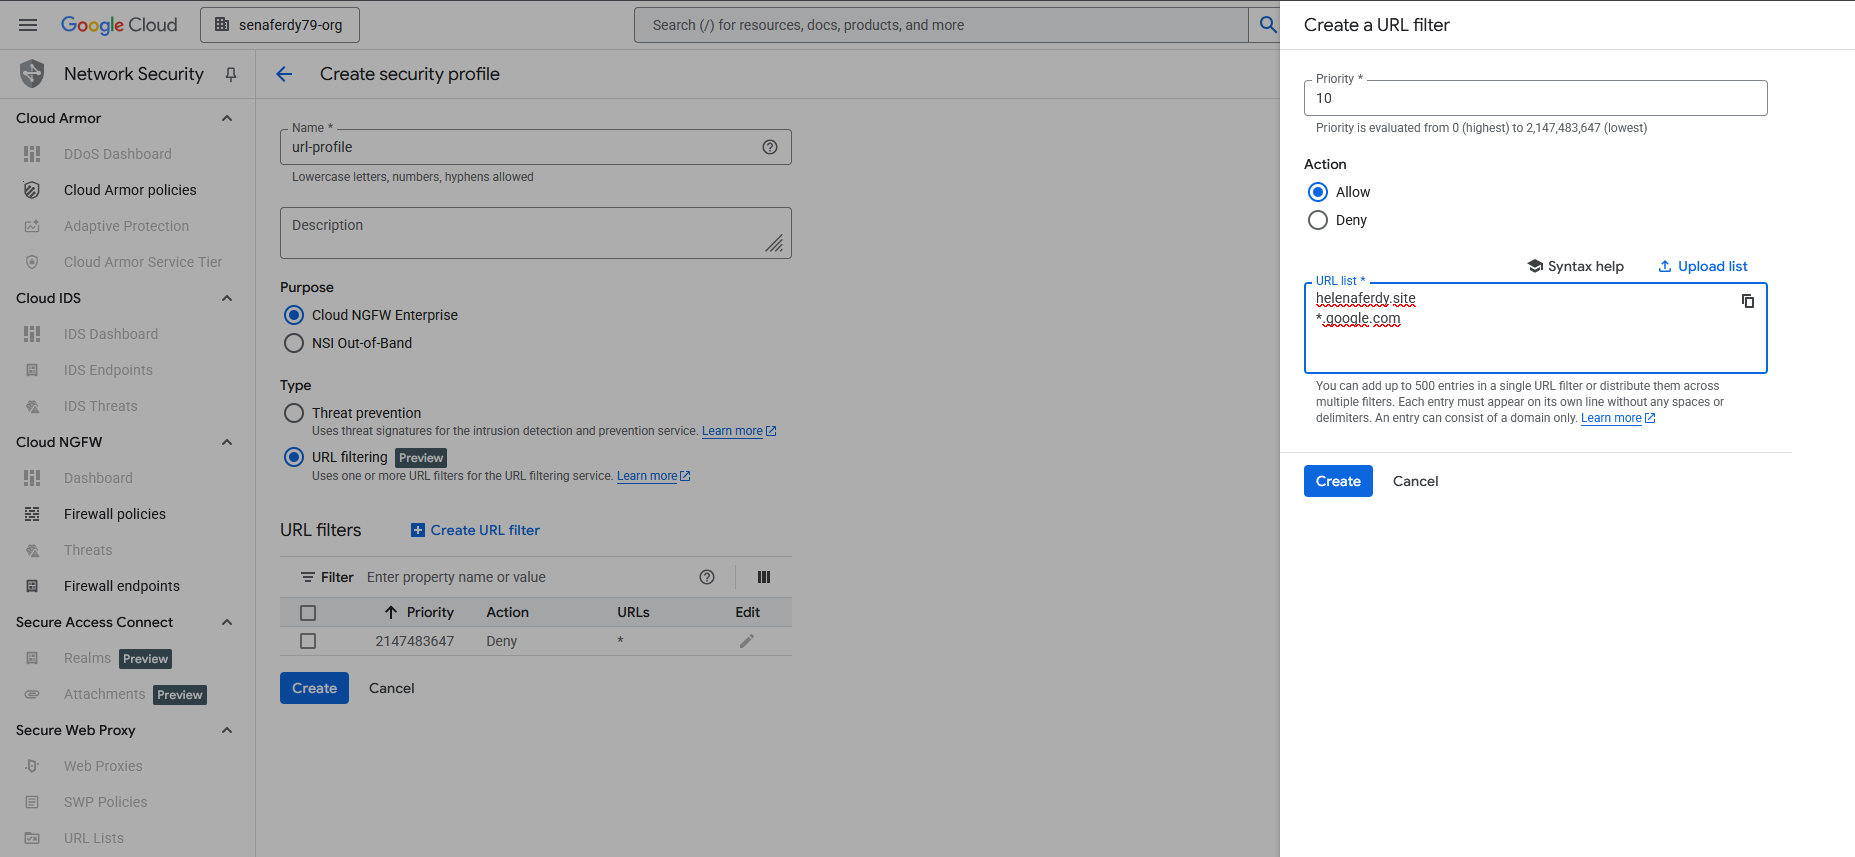This screenshot has height=857, width=1855.
Task: Go back using the arrow icon
Action: coord(284,74)
